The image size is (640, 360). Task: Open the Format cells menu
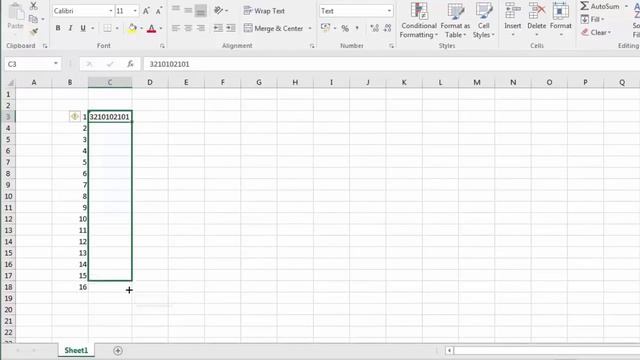561,19
